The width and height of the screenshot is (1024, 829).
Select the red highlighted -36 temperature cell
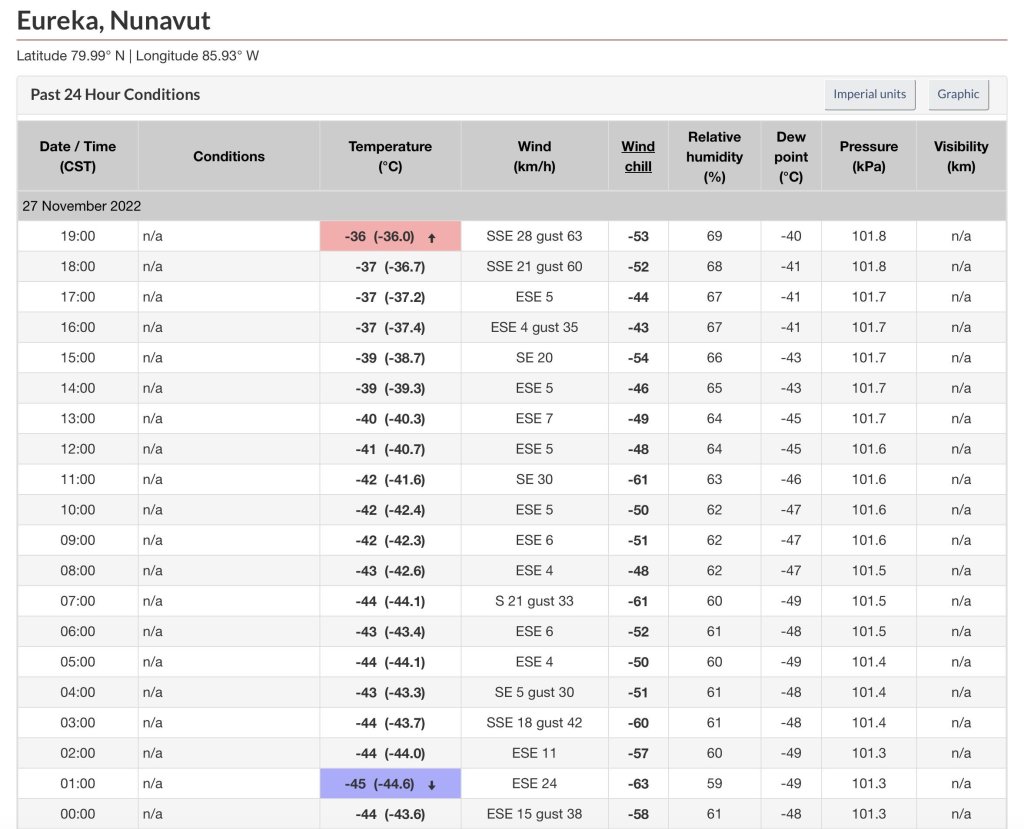pos(390,237)
